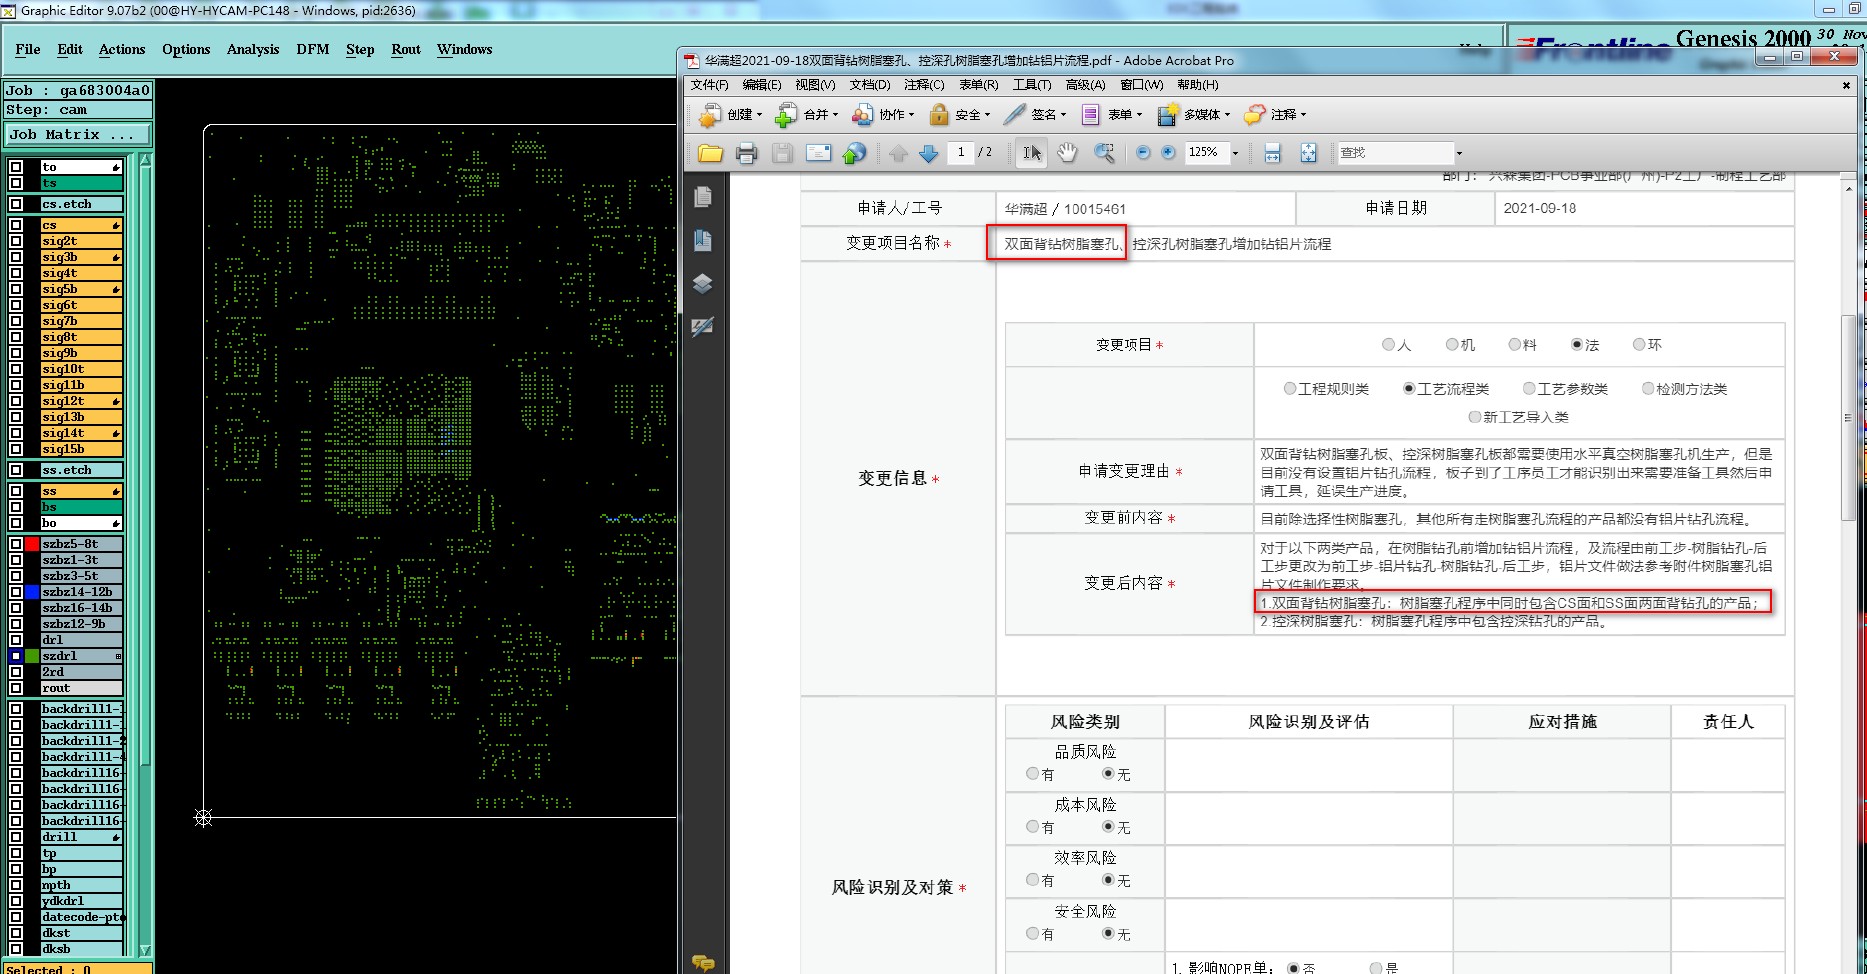Viewport: 1867px width, 974px height.
Task: Click the Job Matrix ... button
Action: point(78,134)
